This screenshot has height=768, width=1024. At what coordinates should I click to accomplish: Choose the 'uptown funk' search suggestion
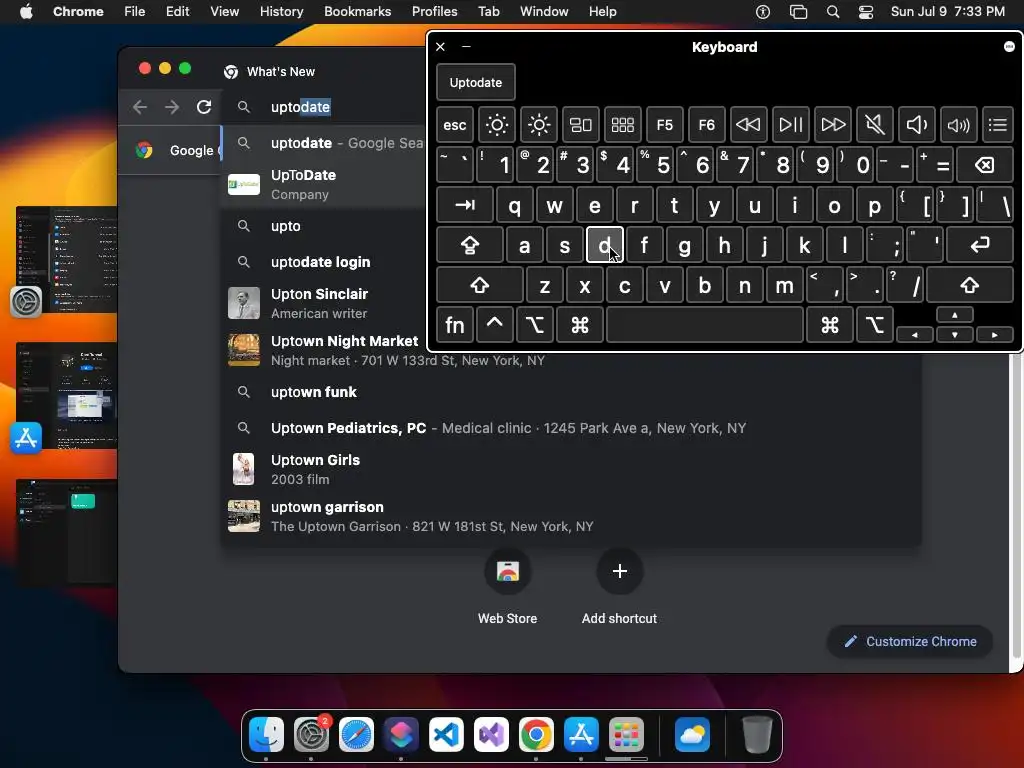coord(571,392)
